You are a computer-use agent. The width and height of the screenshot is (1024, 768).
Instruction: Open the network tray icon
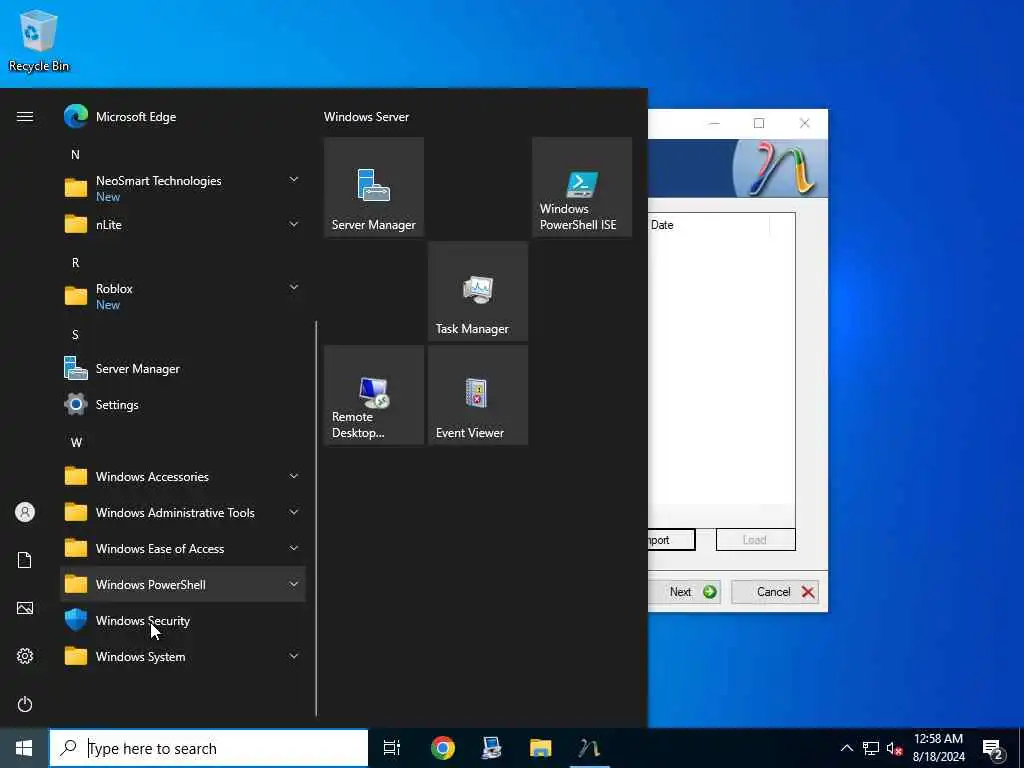point(871,748)
